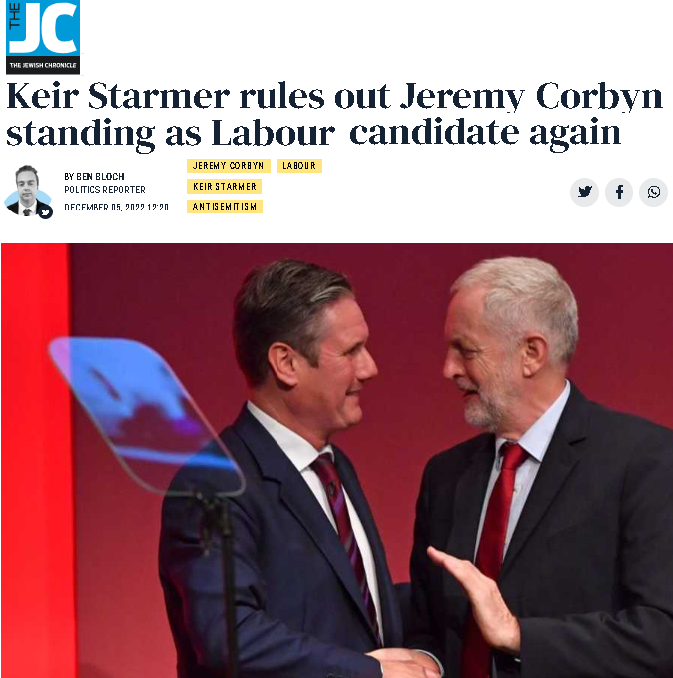Open Ben Bloch's Twitter badge icon
The image size is (673, 678).
(x=45, y=212)
